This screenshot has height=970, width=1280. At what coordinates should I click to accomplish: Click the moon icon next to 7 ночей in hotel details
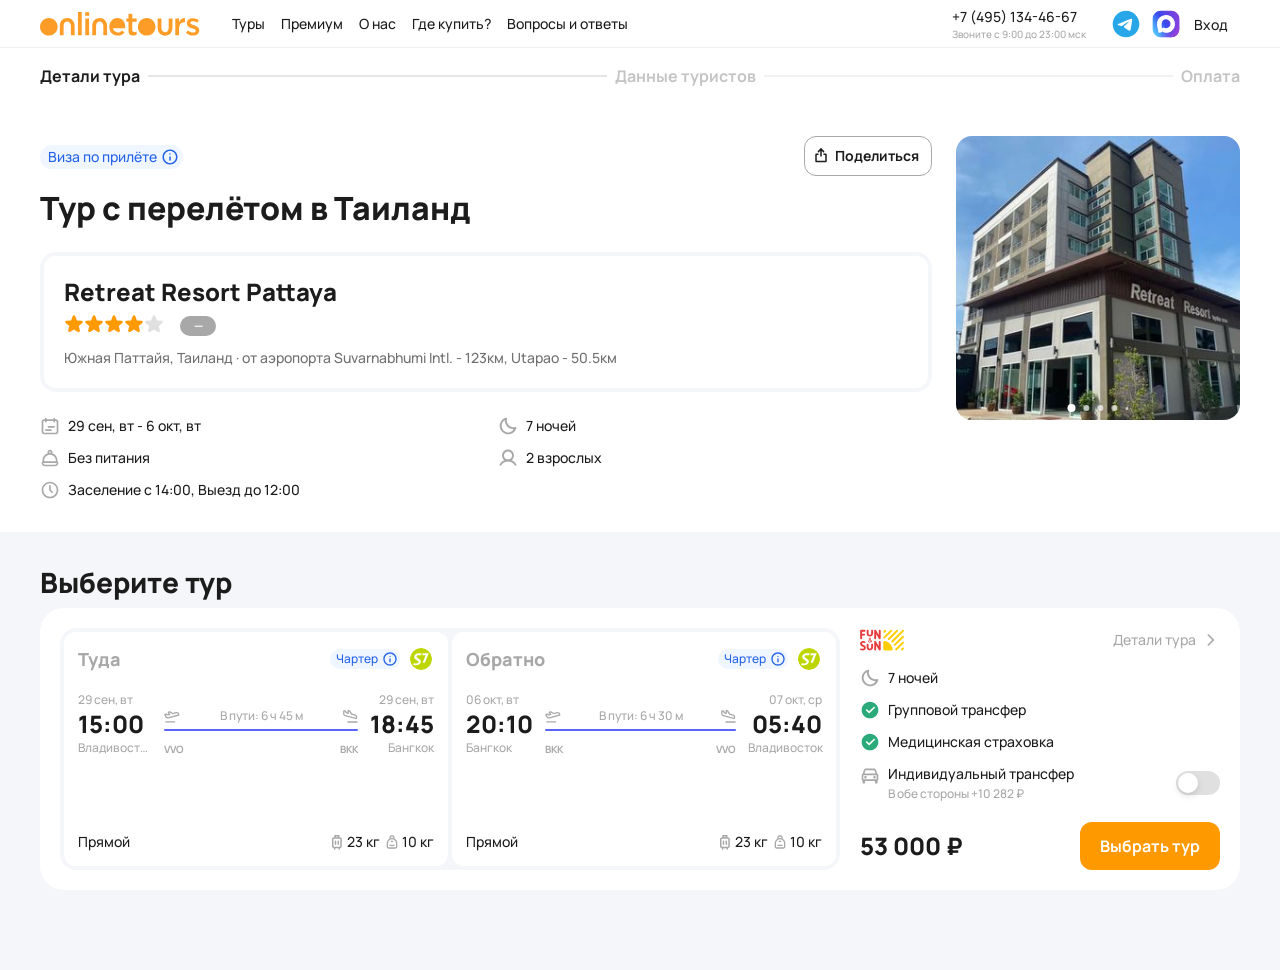[x=508, y=426]
